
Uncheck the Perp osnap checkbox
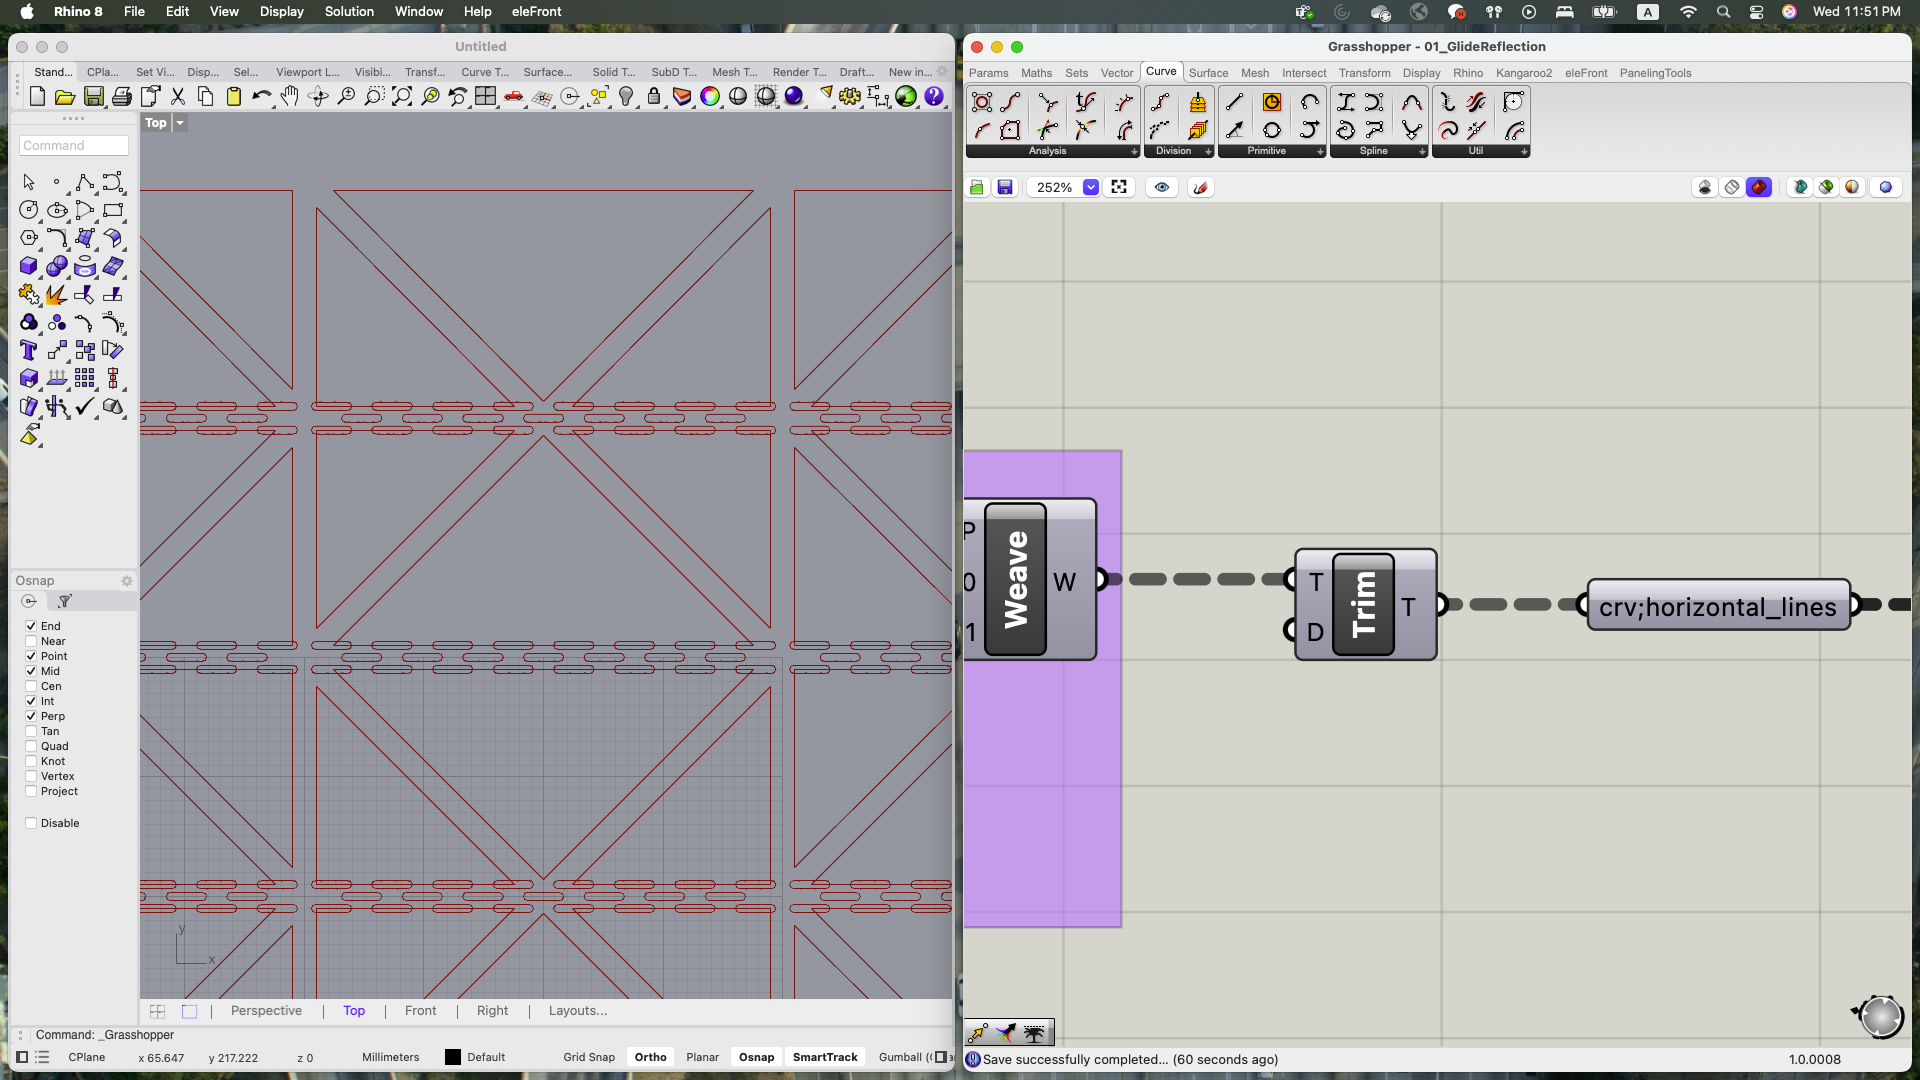pos(31,716)
